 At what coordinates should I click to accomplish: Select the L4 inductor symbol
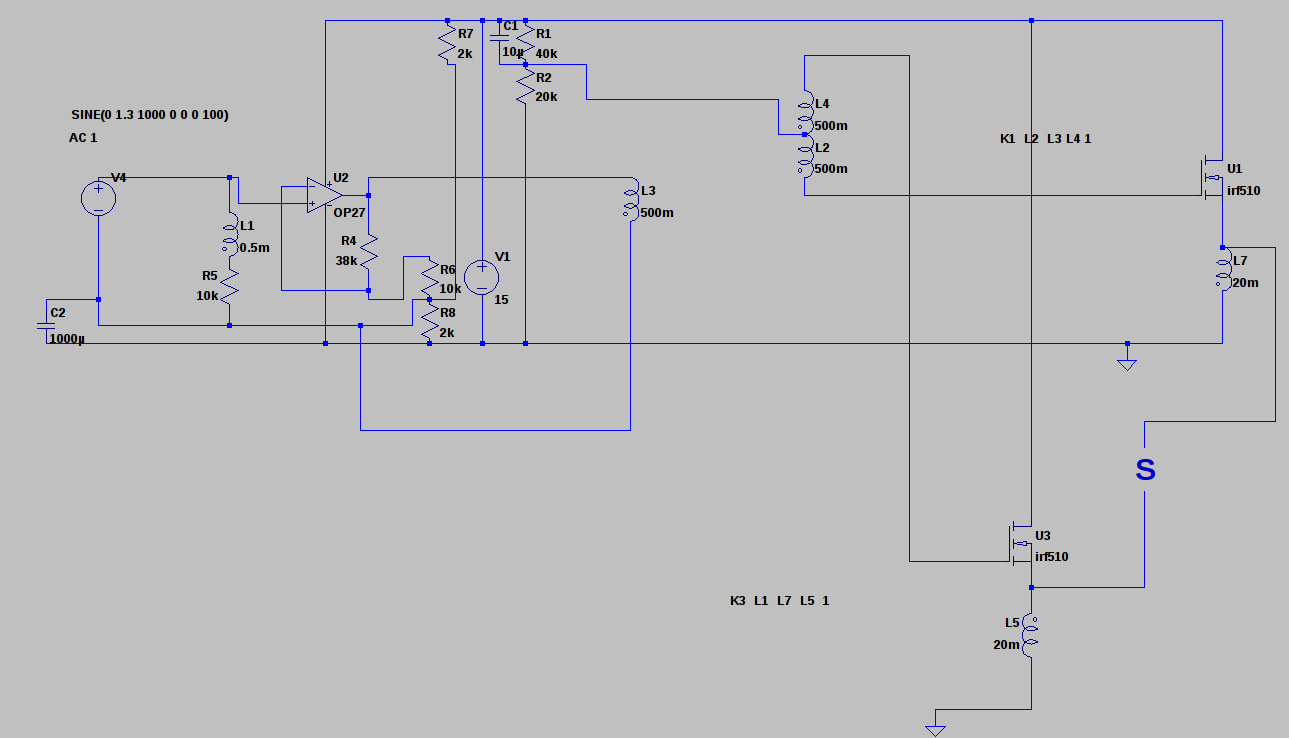(804, 114)
